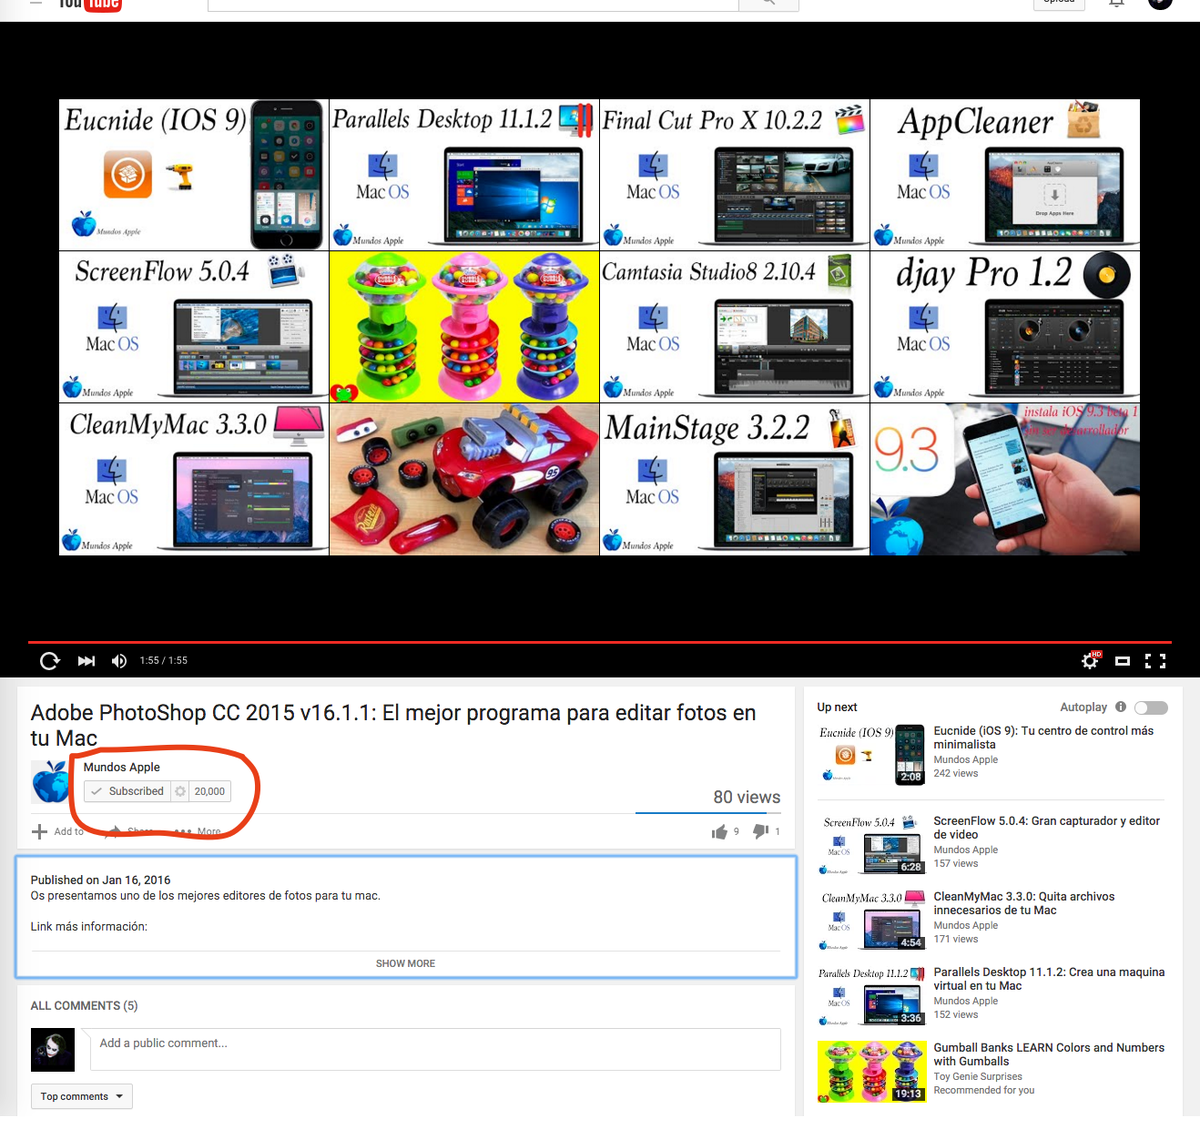Click the Subscribed button
The image size is (1200, 1140).
[x=128, y=791]
